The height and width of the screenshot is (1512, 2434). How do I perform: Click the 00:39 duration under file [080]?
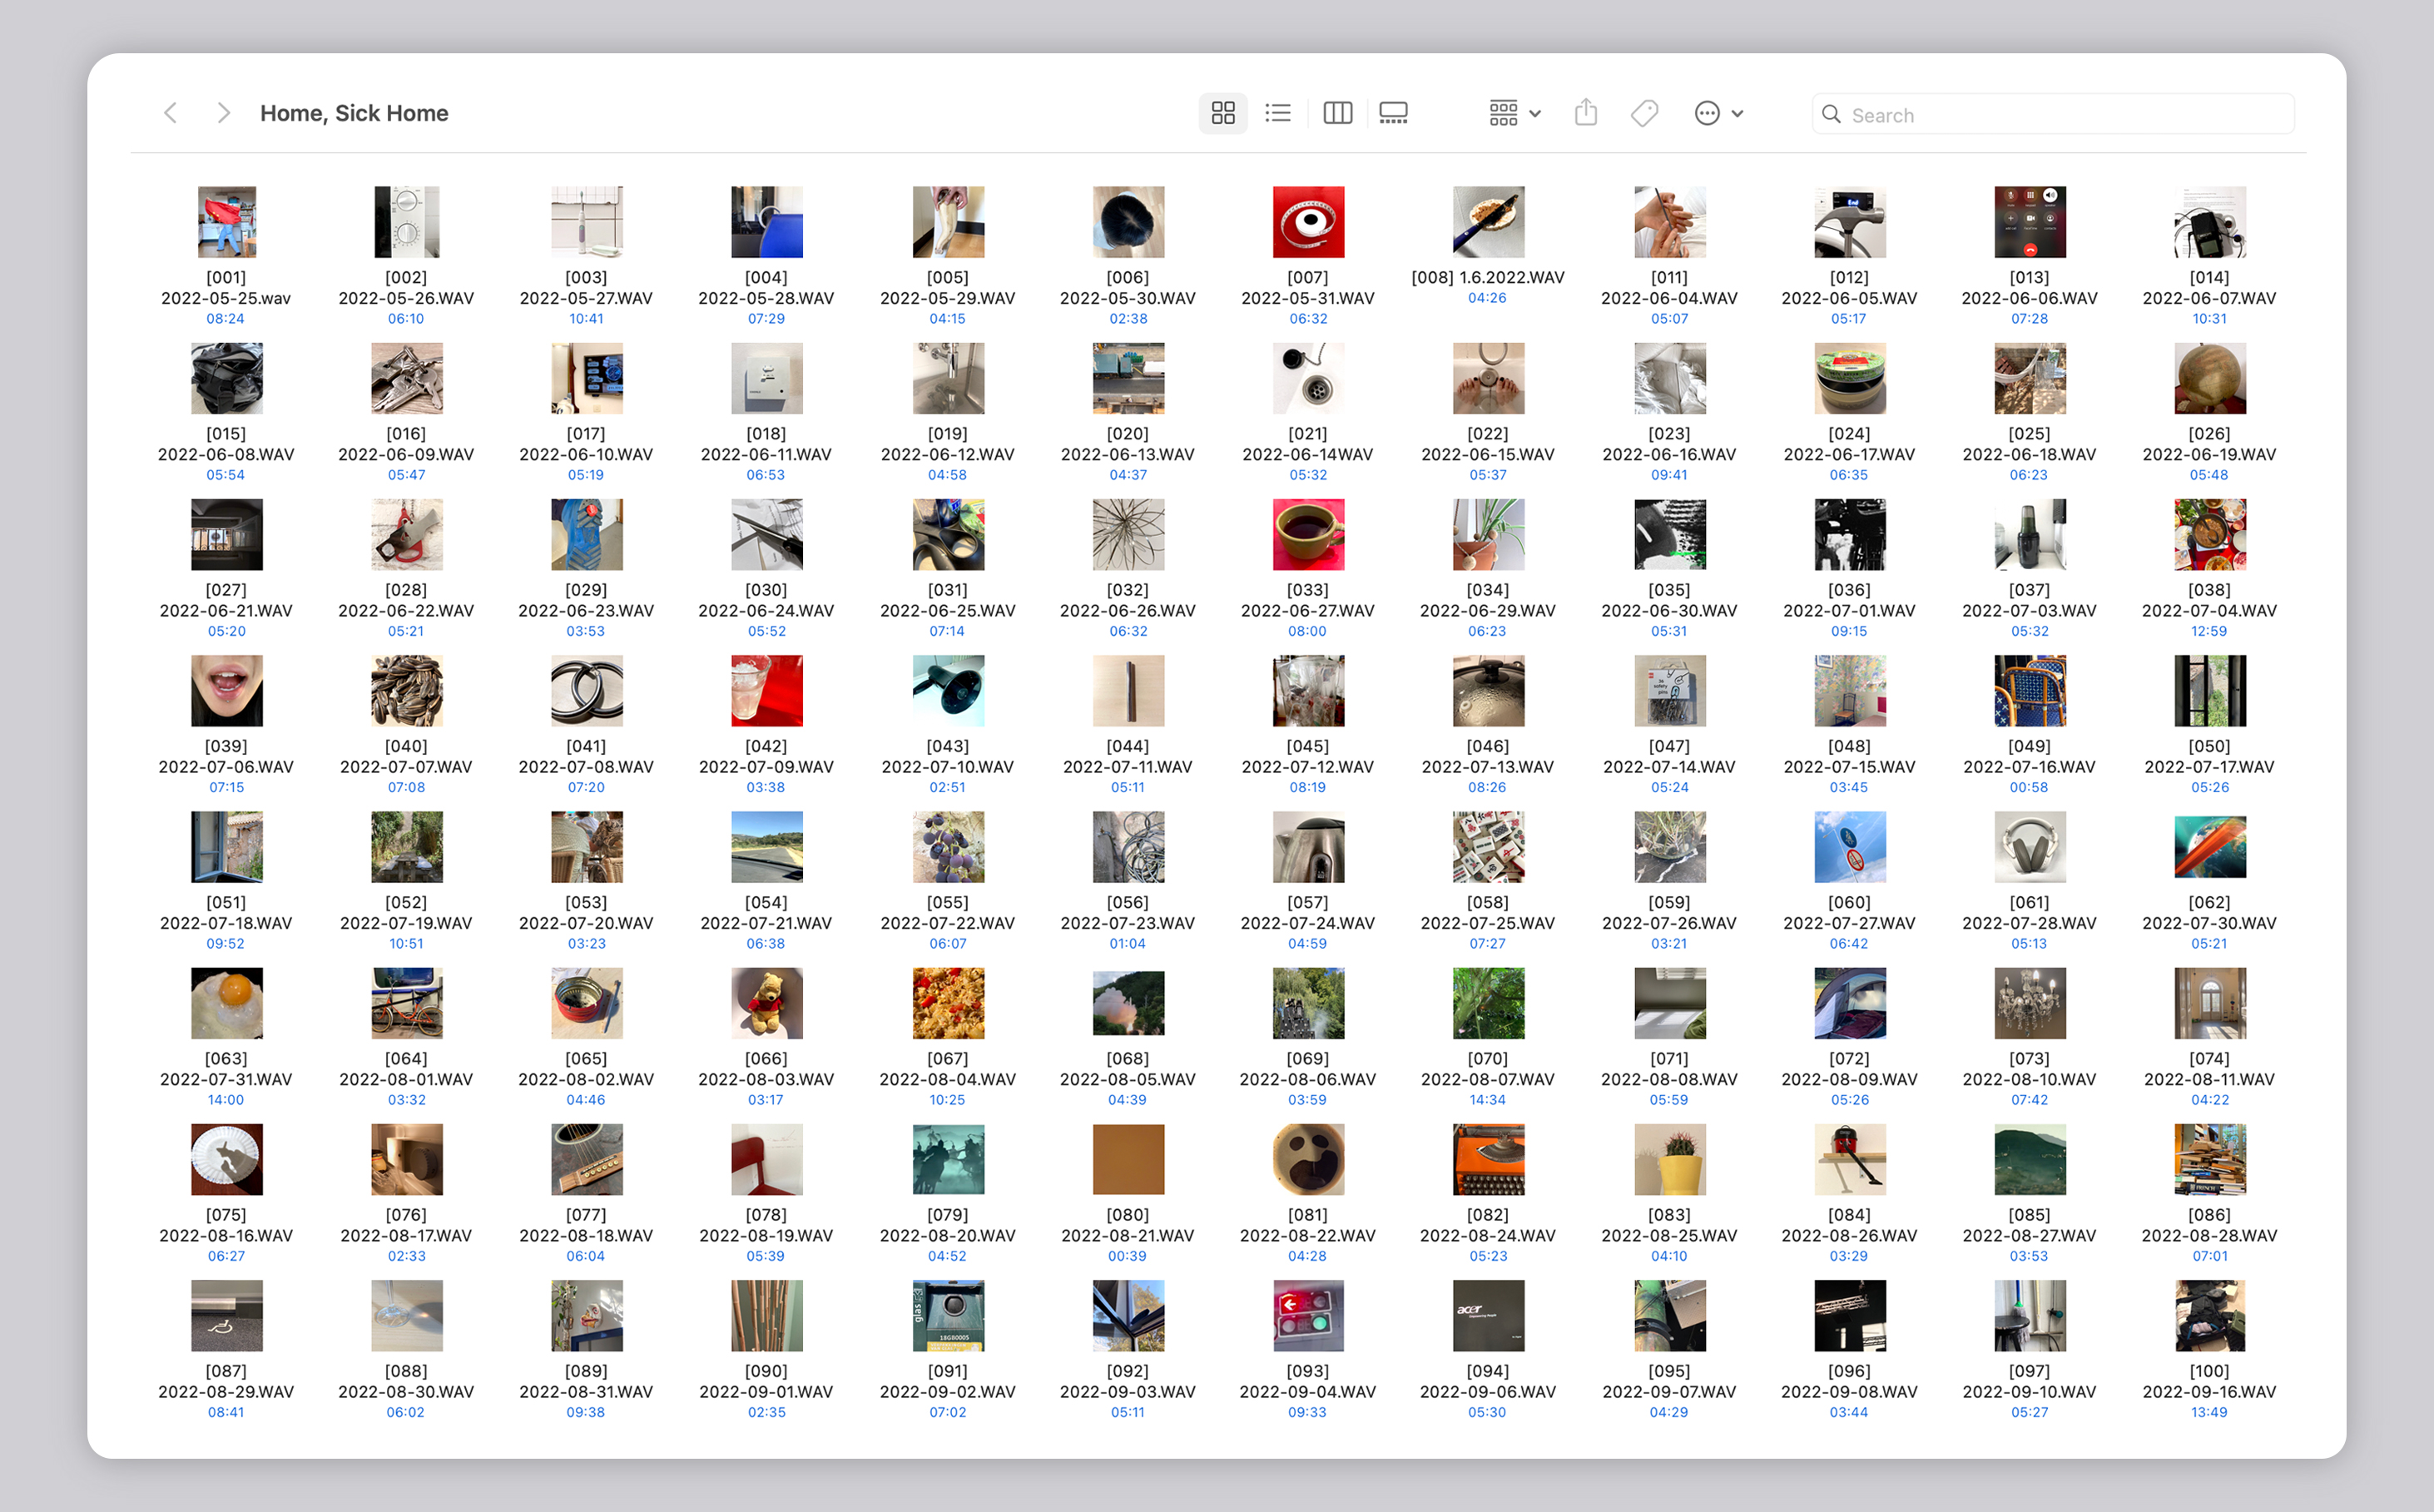[x=1127, y=1256]
